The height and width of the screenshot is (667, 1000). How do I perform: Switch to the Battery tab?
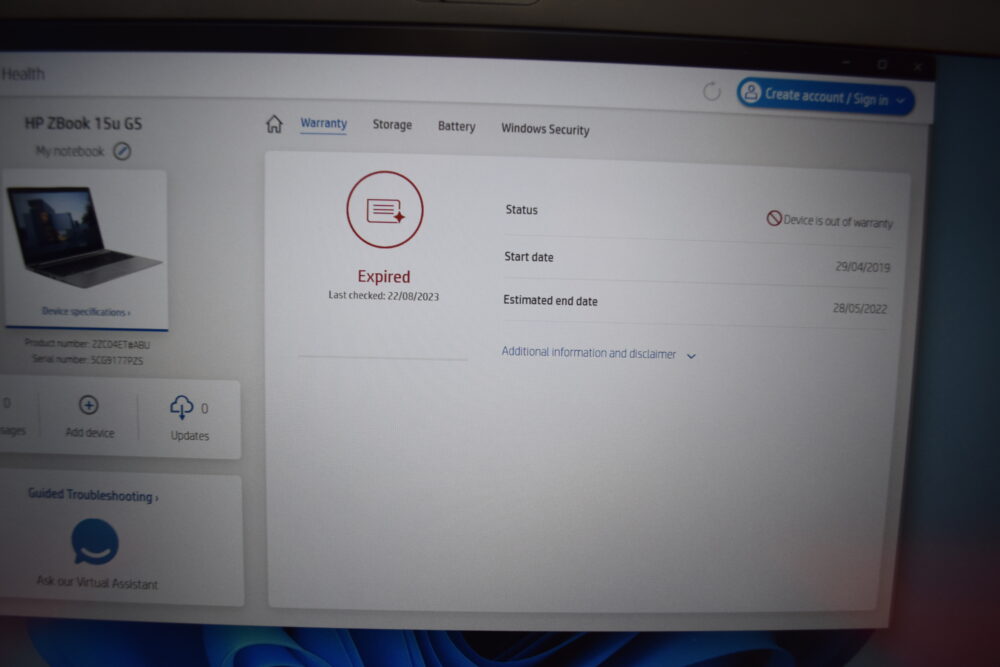pyautogui.click(x=457, y=126)
